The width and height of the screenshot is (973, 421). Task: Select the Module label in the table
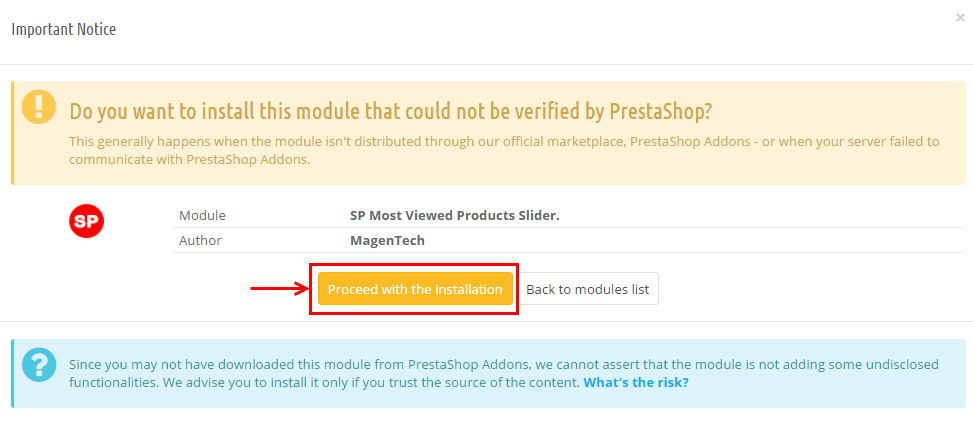[x=202, y=216]
